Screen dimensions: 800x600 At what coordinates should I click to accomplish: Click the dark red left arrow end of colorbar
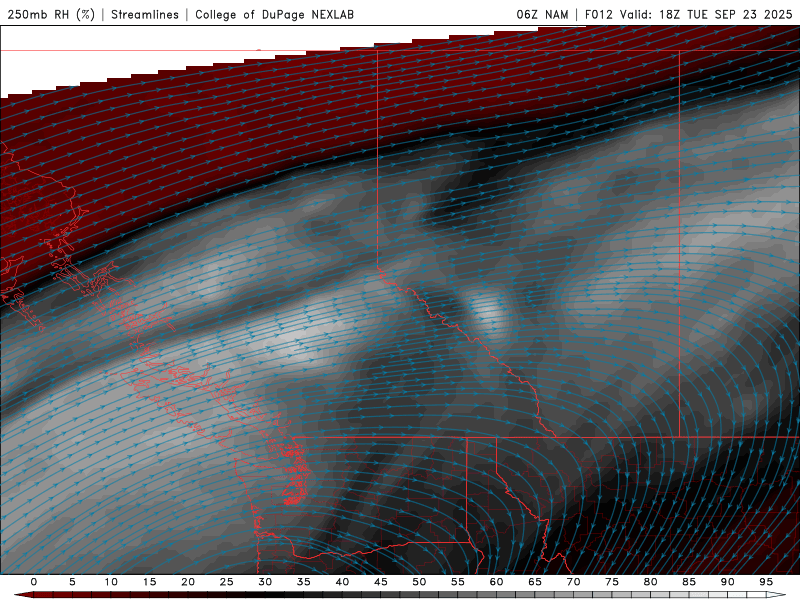pos(23,595)
